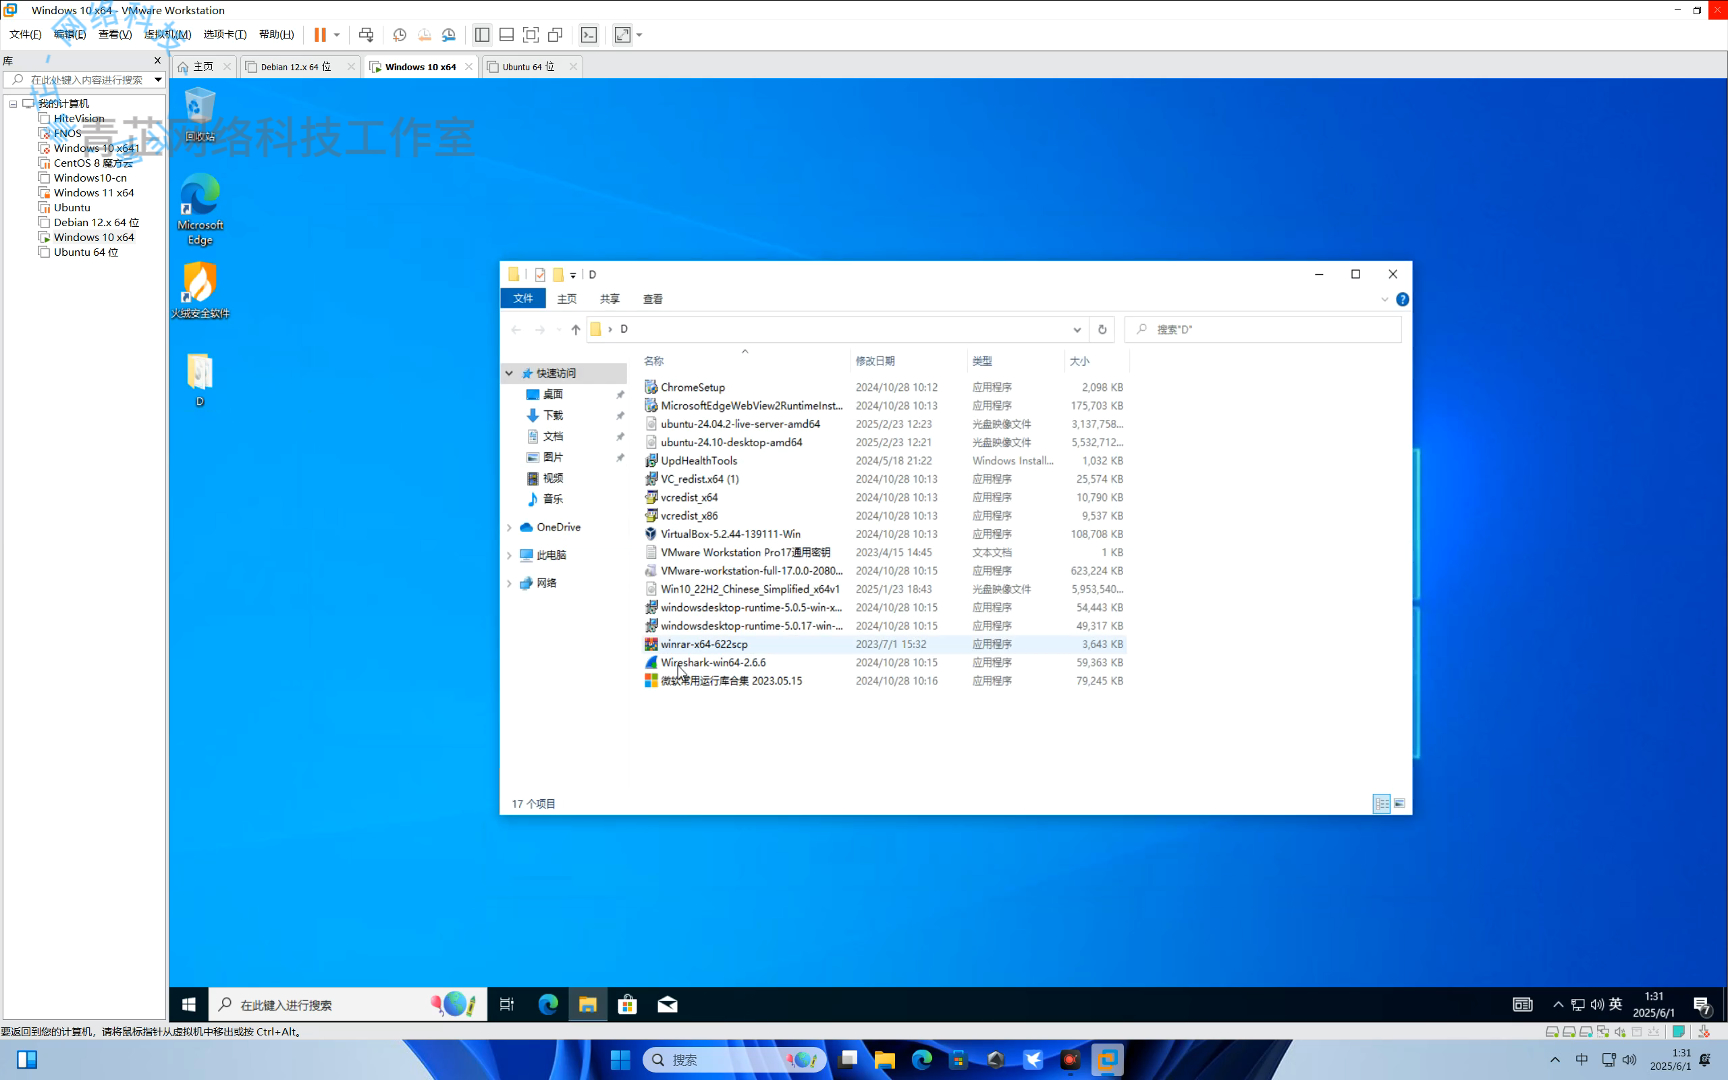Expand the 此电脑 node
The image size is (1728, 1080).
coord(509,555)
